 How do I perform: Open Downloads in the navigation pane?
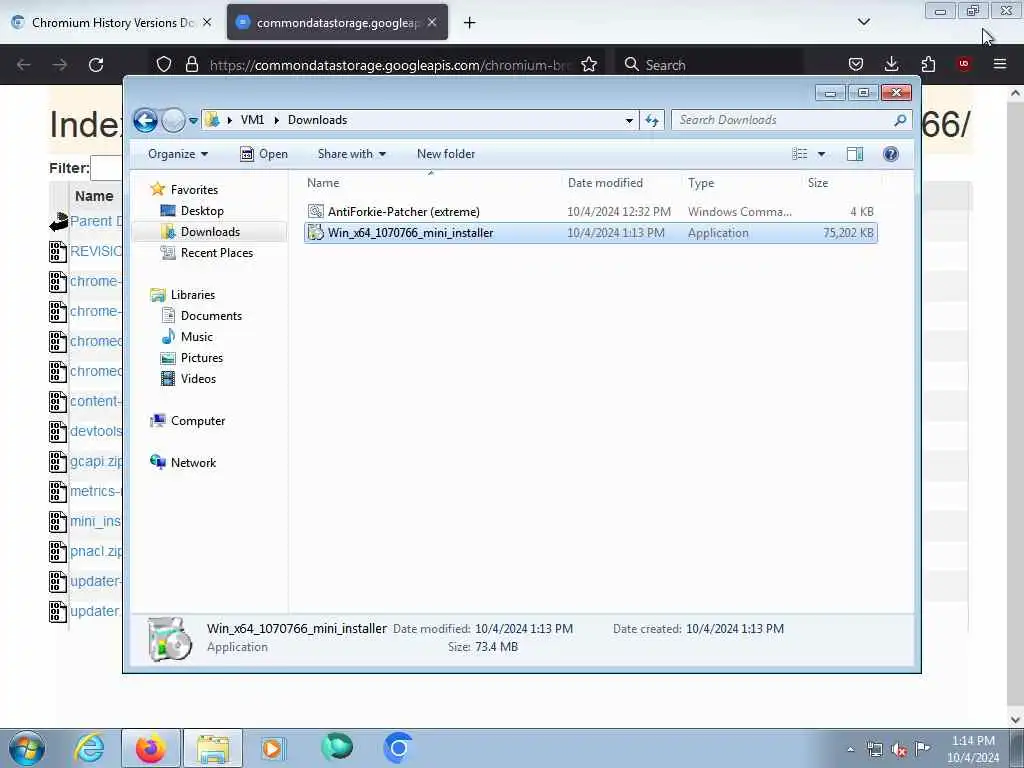pyautogui.click(x=210, y=231)
